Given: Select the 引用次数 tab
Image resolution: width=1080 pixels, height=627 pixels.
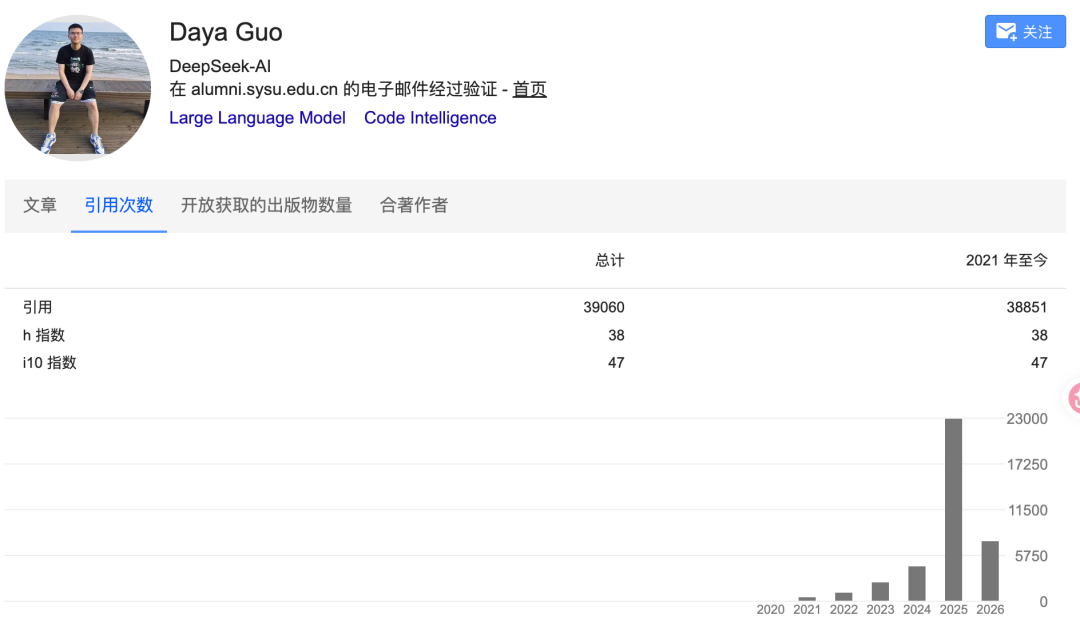Looking at the screenshot, I should [118, 205].
